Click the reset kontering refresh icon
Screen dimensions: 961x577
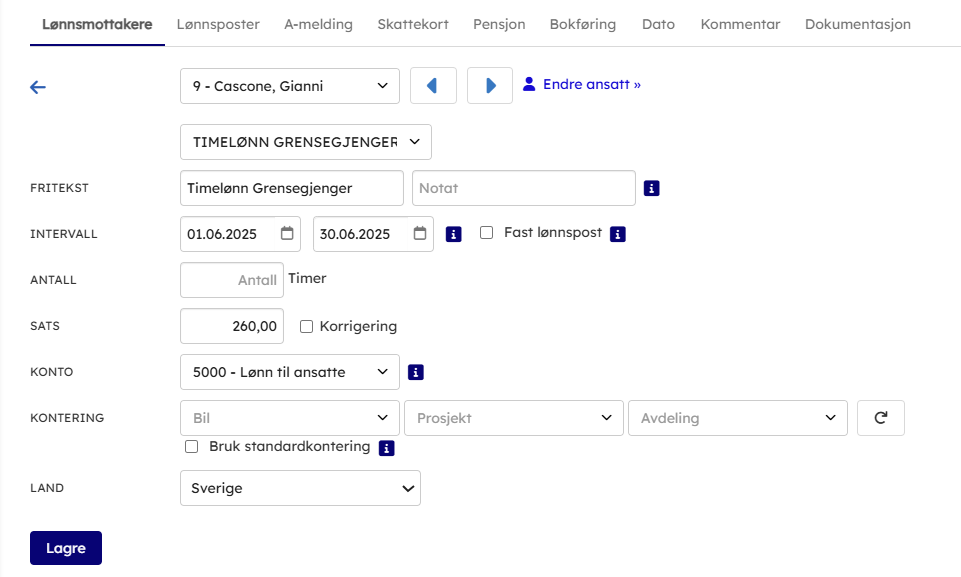pyautogui.click(x=880, y=418)
